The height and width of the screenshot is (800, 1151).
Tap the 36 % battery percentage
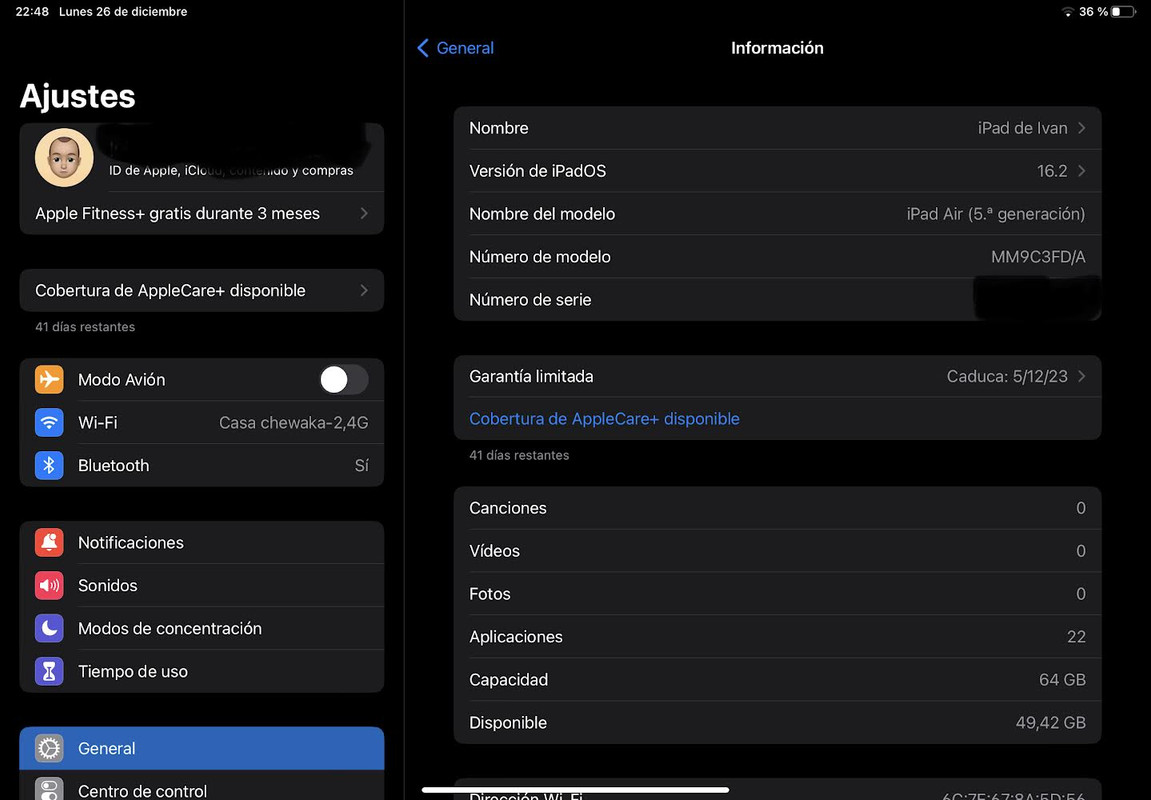pos(1093,12)
